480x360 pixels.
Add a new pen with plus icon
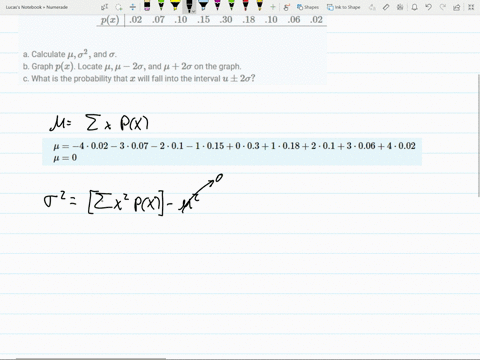click(273, 7)
